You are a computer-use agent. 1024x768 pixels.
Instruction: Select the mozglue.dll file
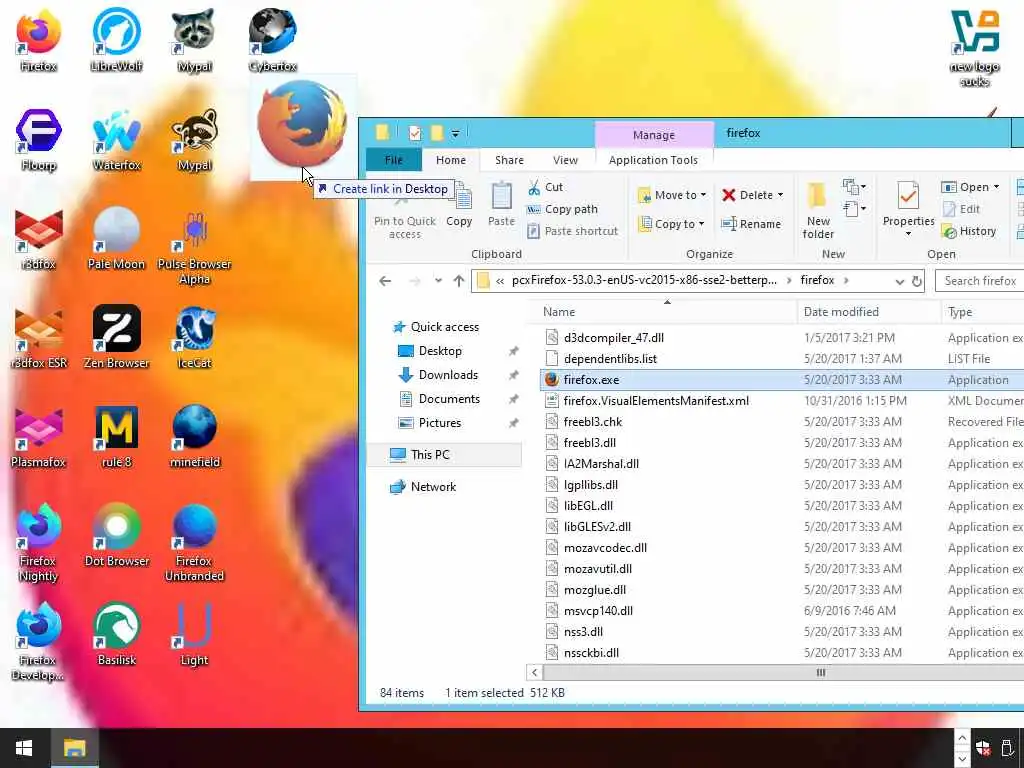point(782,590)
